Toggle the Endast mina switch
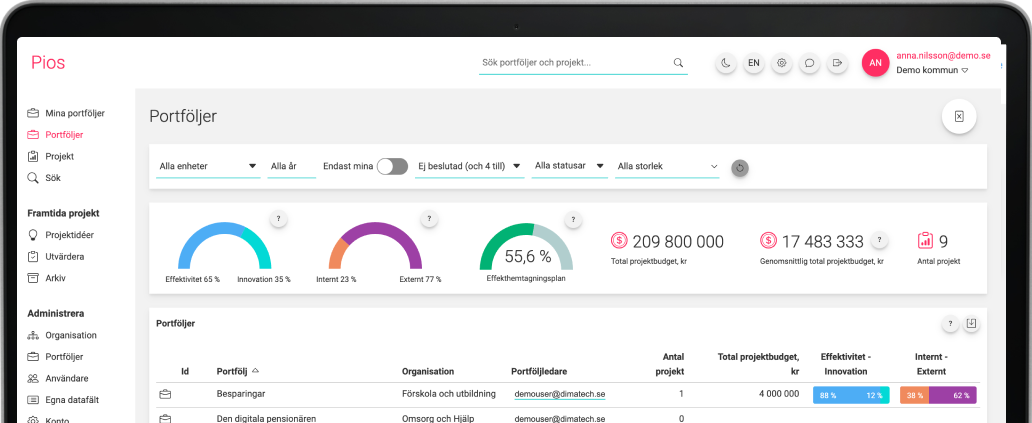This screenshot has height=423, width=1032. tap(392, 166)
